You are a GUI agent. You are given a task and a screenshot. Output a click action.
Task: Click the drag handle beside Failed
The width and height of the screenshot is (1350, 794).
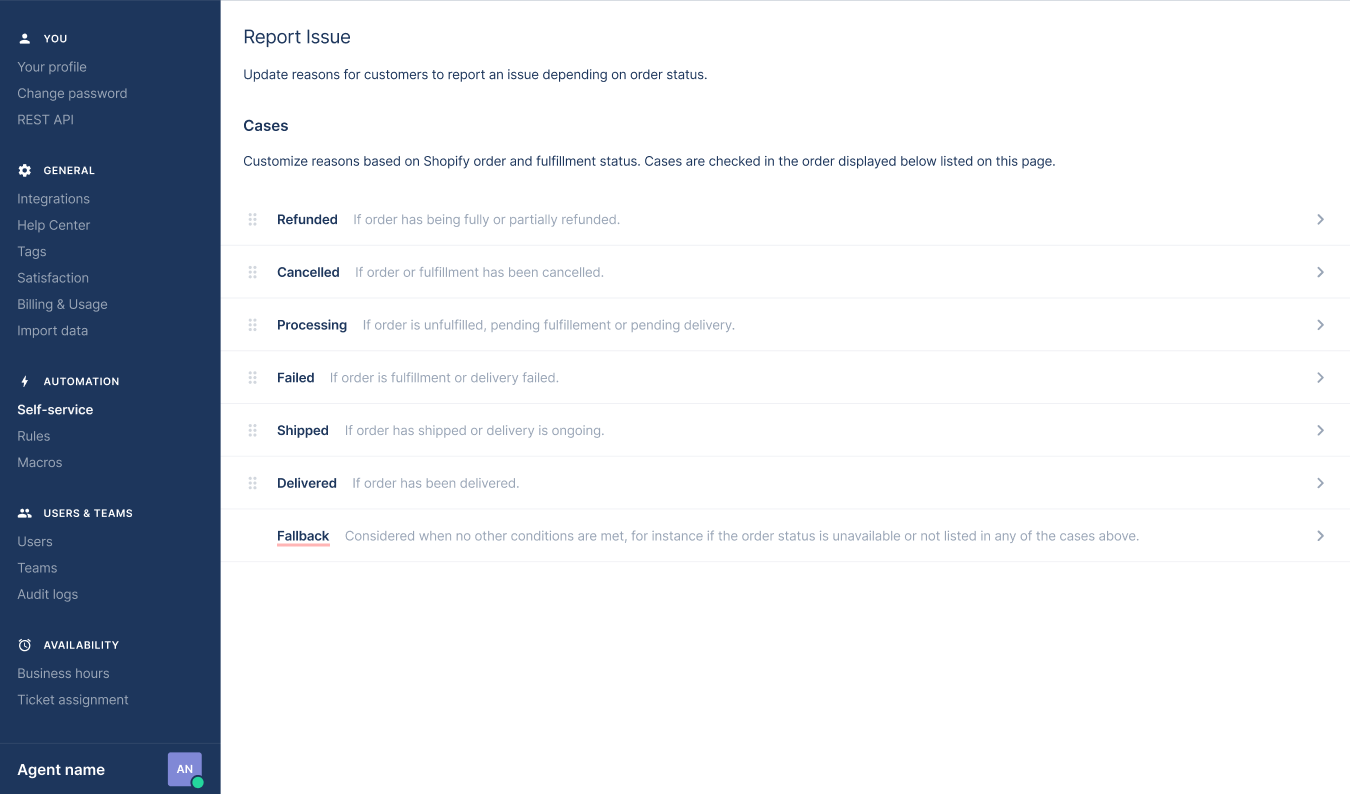pyautogui.click(x=253, y=378)
